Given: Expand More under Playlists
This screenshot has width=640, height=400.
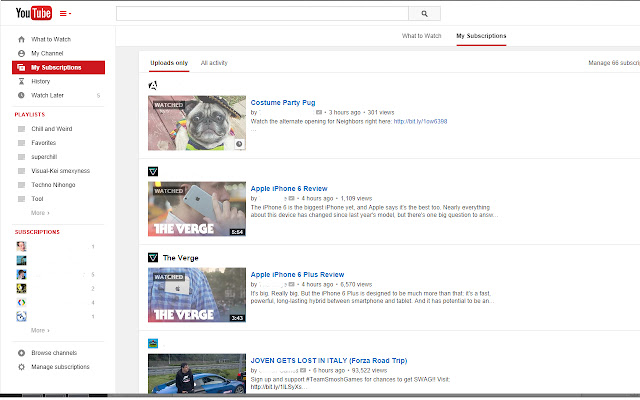Looking at the screenshot, I should point(40,213).
